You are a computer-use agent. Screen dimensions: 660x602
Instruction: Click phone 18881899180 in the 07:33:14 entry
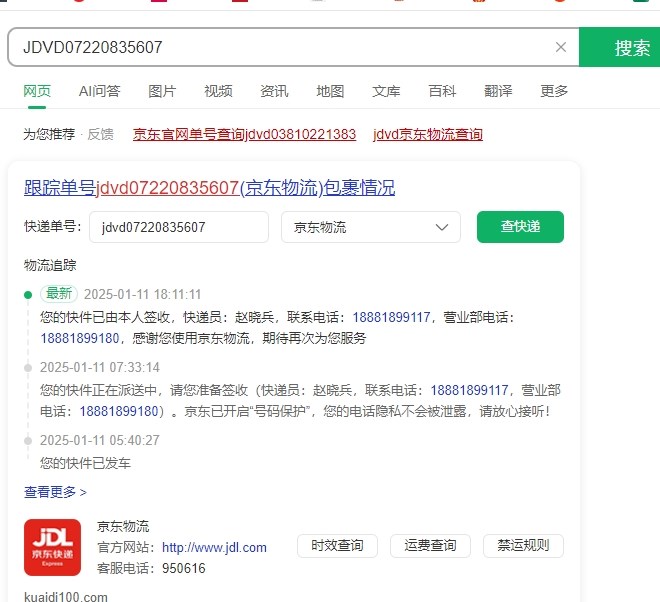point(119,411)
